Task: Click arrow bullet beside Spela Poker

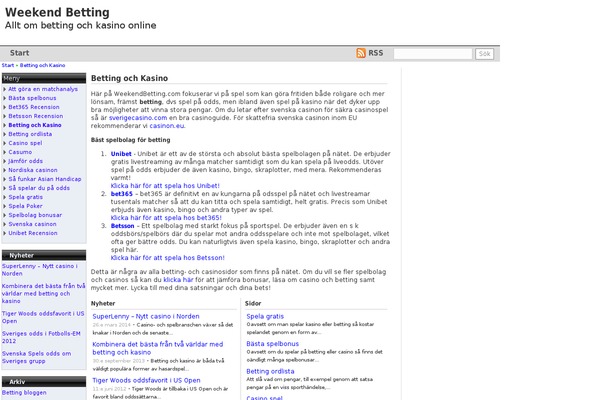Action: [x=5, y=206]
